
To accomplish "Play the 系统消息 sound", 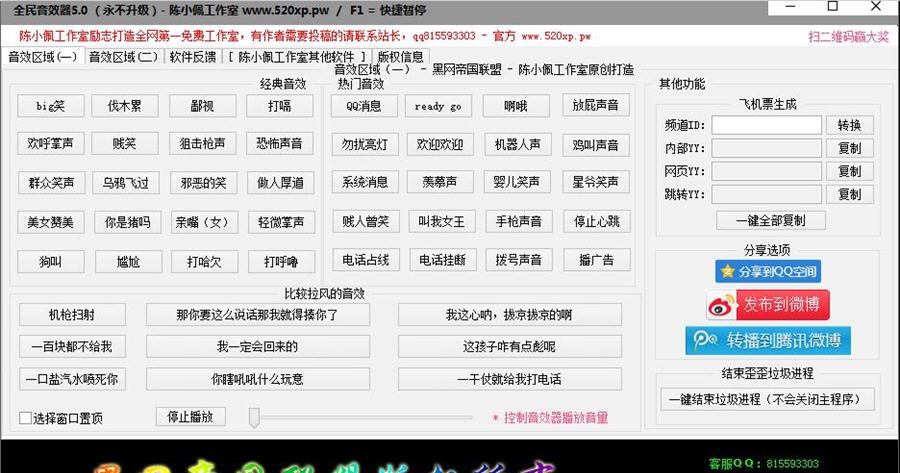I will pos(366,182).
